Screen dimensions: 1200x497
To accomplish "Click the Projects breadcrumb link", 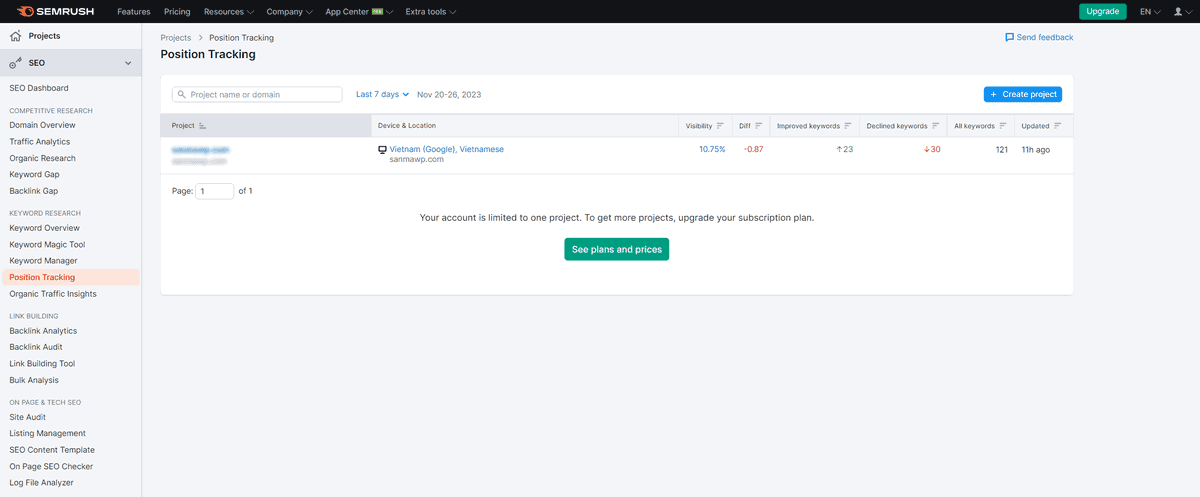I will click(175, 38).
